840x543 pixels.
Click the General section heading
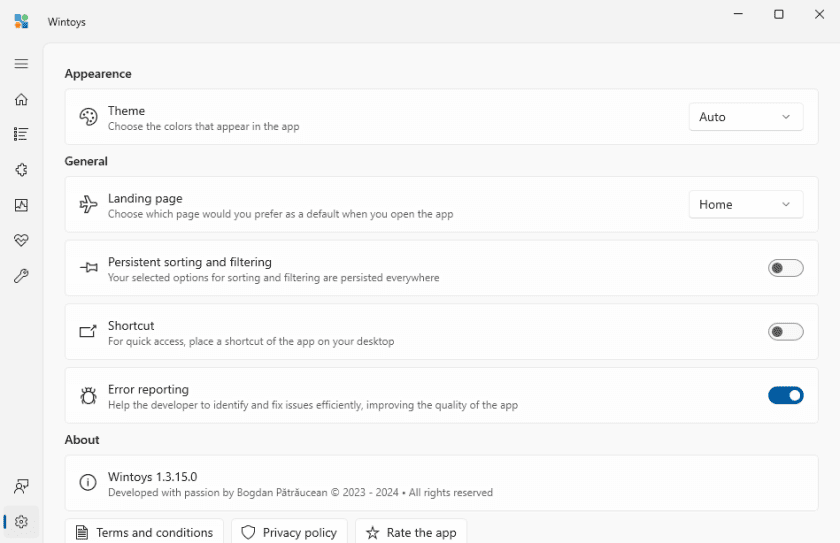86,161
